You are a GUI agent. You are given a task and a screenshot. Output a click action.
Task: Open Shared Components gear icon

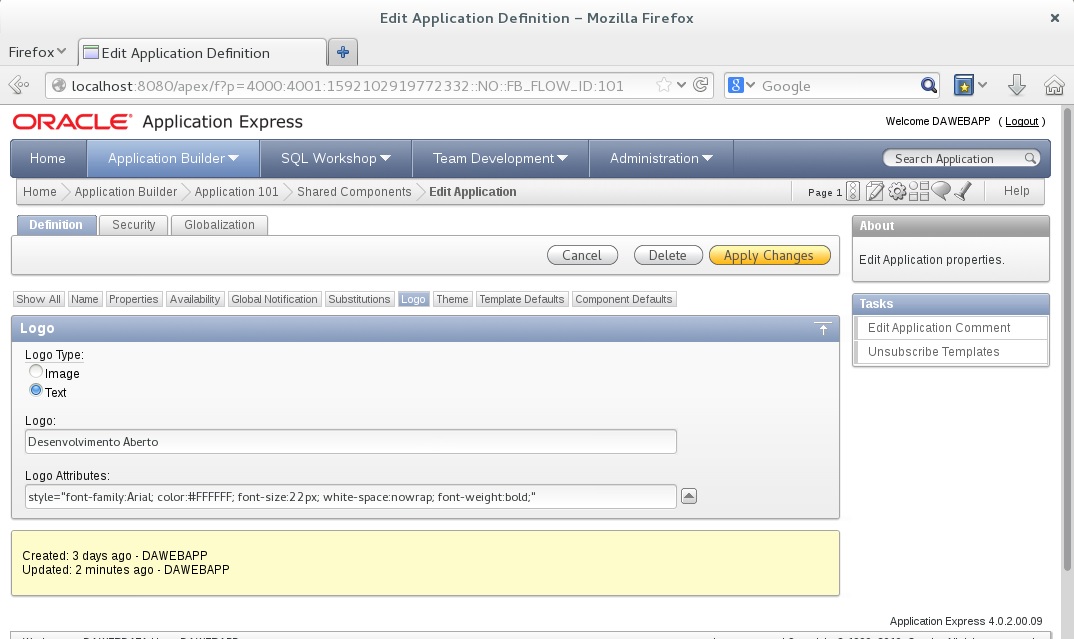(x=897, y=192)
